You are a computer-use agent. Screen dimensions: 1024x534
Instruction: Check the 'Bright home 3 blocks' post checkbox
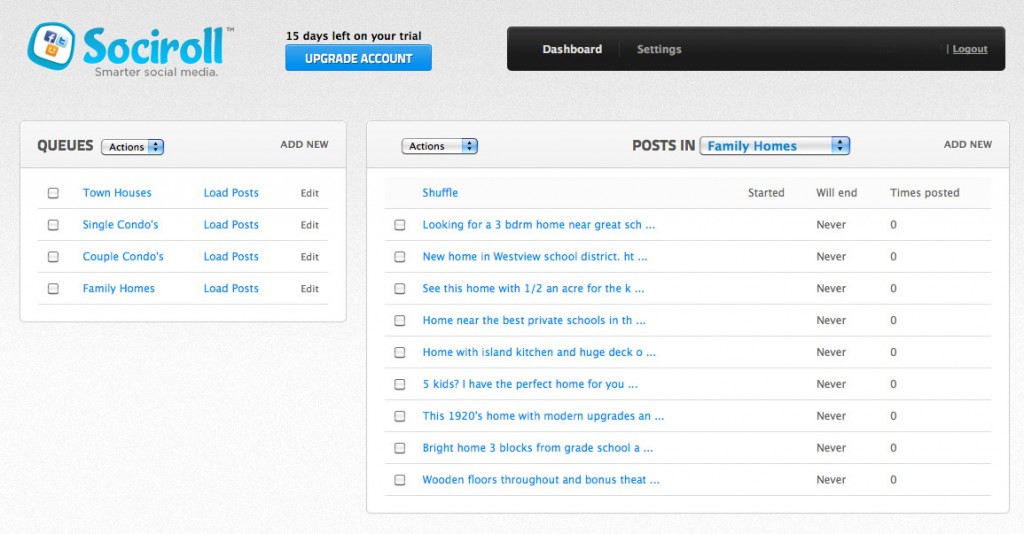pyautogui.click(x=400, y=448)
